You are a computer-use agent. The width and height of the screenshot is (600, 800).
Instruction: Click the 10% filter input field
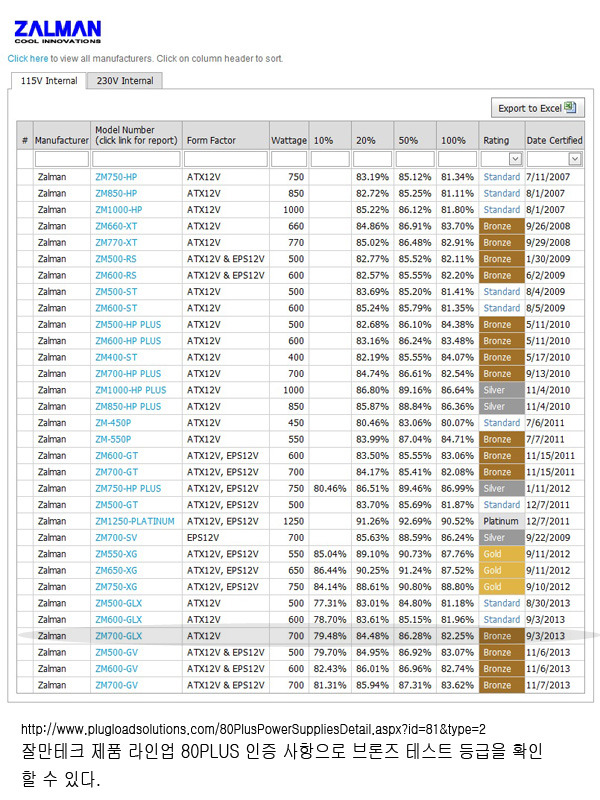330,159
